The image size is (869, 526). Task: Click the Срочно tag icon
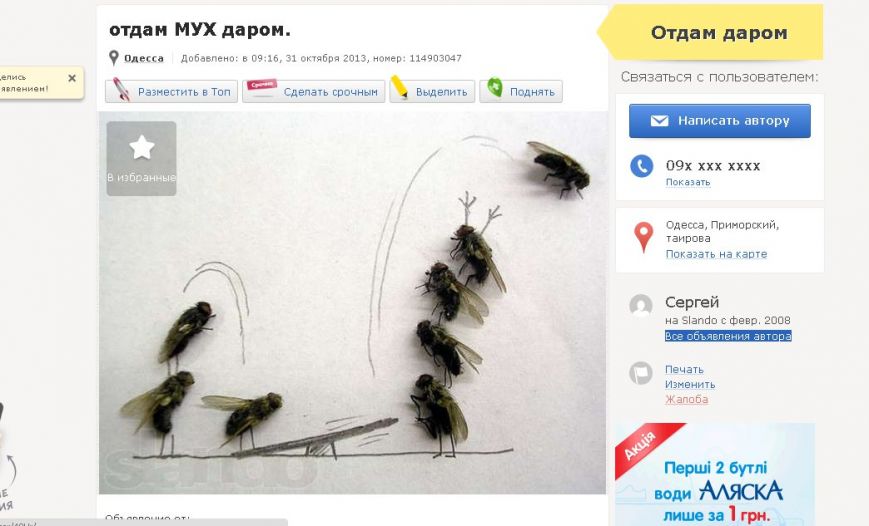262,88
